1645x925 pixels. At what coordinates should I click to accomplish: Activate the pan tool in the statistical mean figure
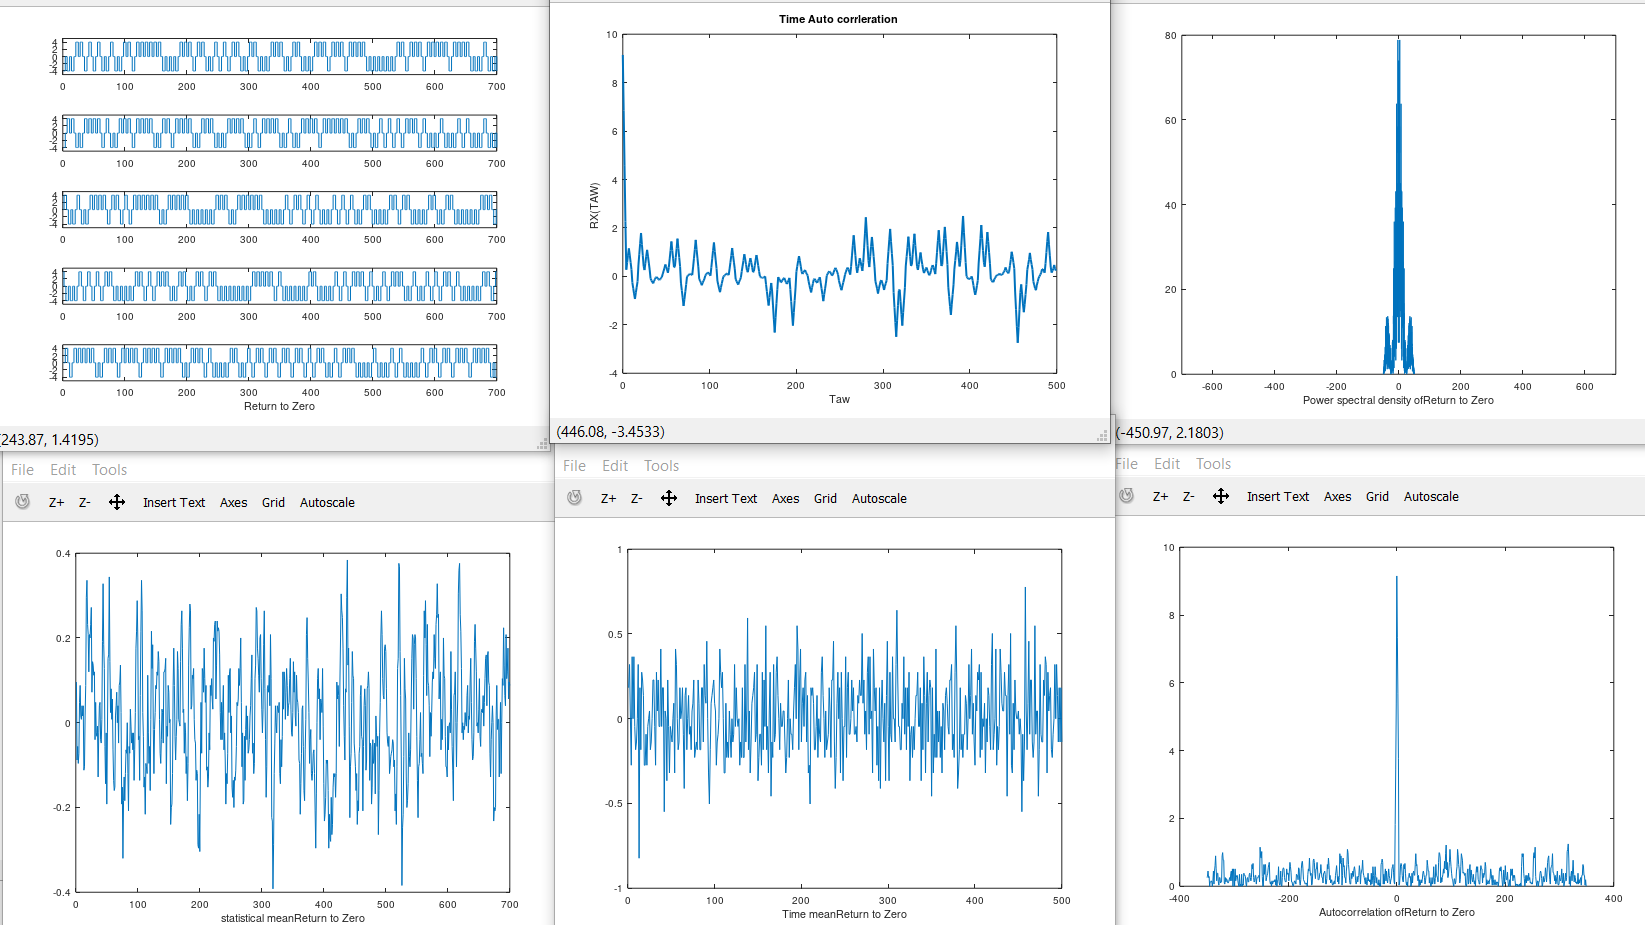click(x=117, y=501)
